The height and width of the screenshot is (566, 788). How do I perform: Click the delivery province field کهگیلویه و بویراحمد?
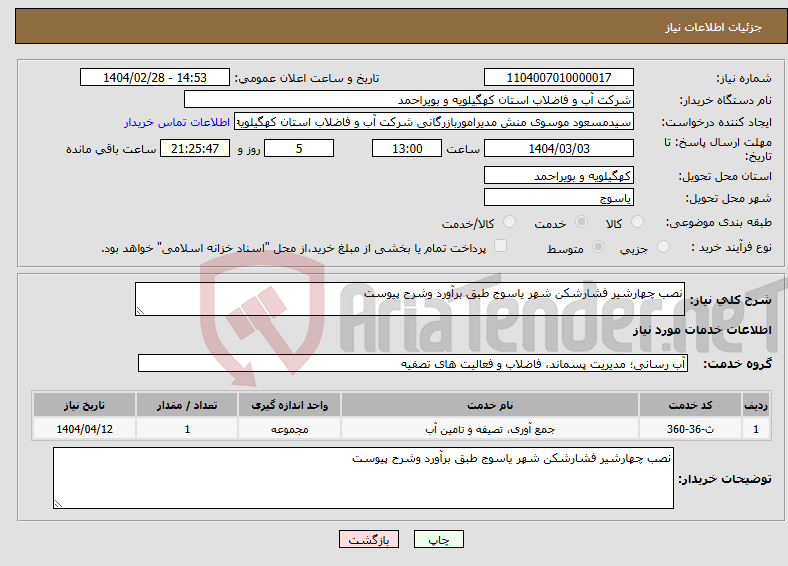pos(559,175)
